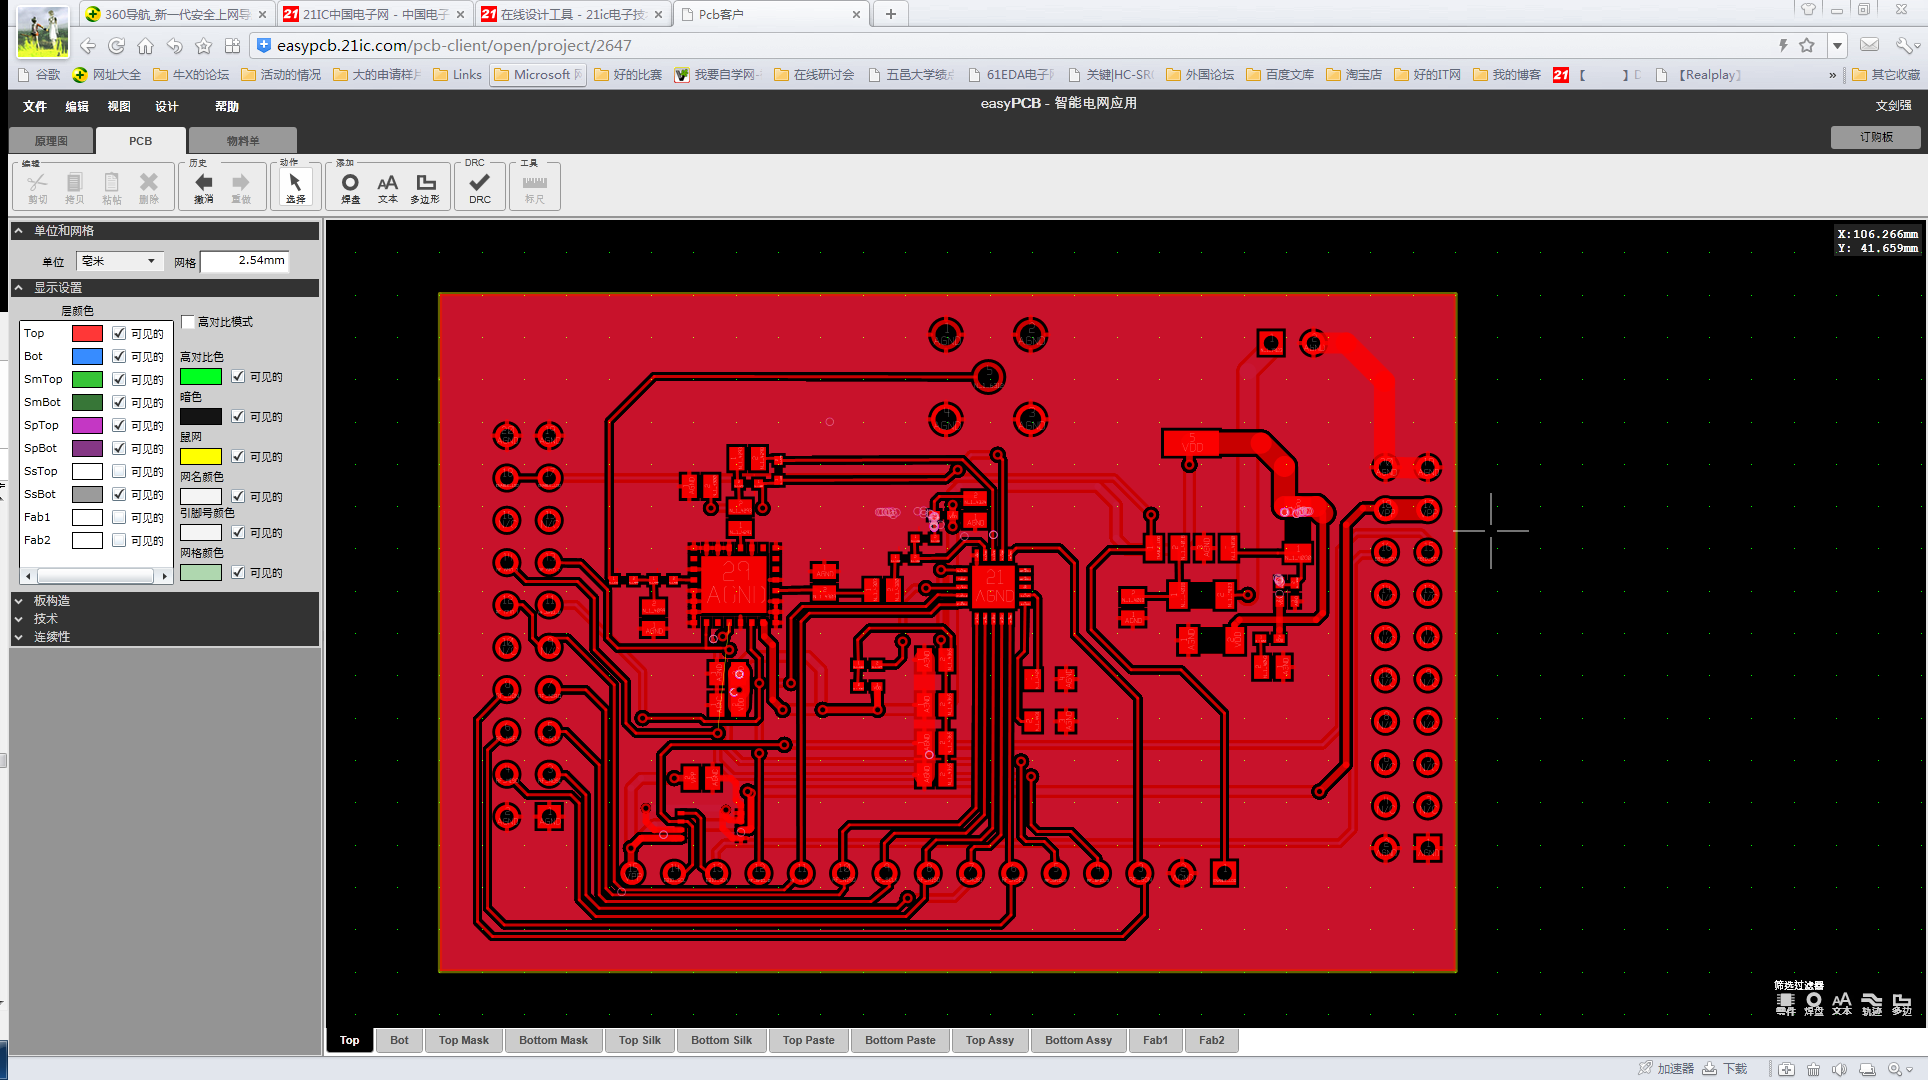
Task: Click the browser URL address field
Action: pos(1010,46)
